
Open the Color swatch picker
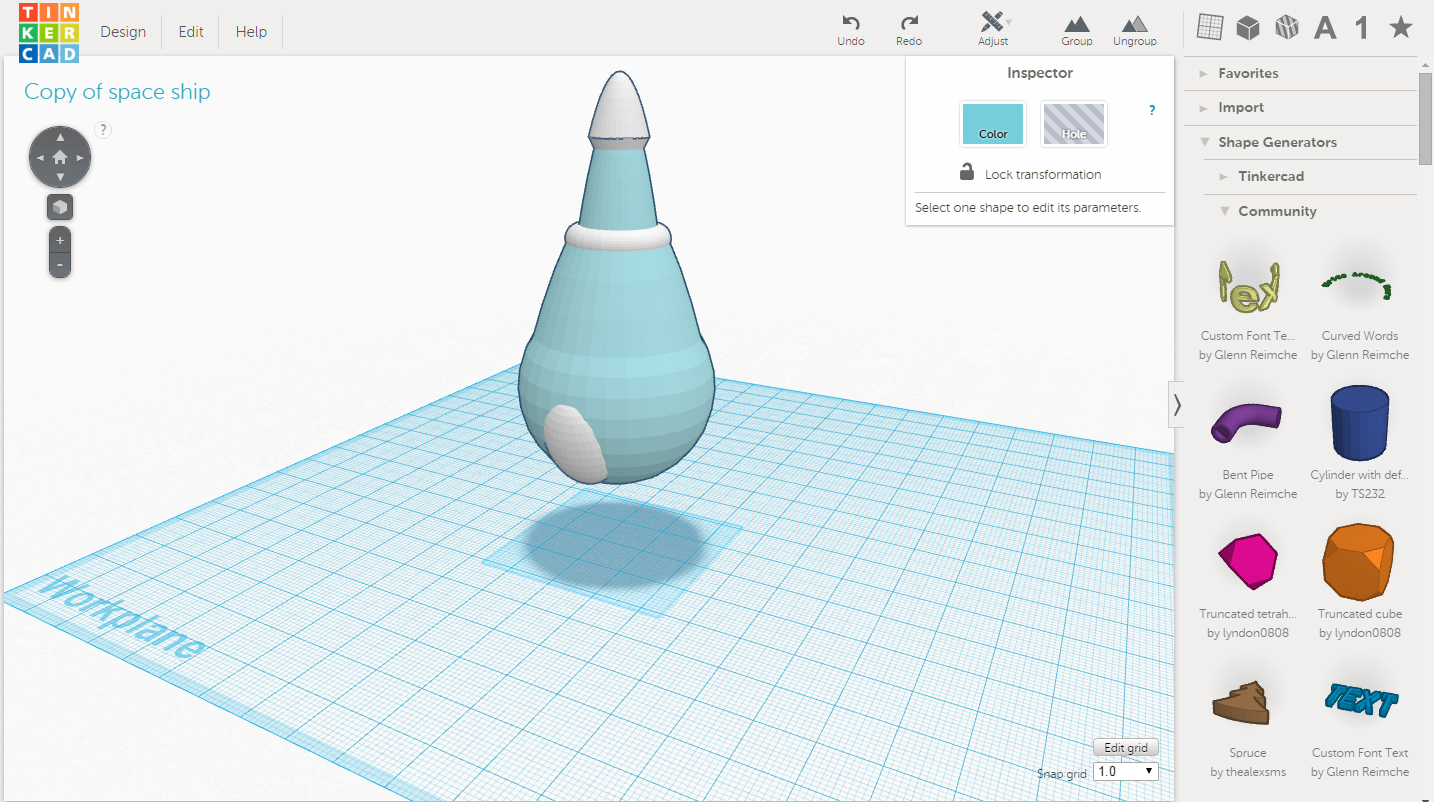[993, 124]
